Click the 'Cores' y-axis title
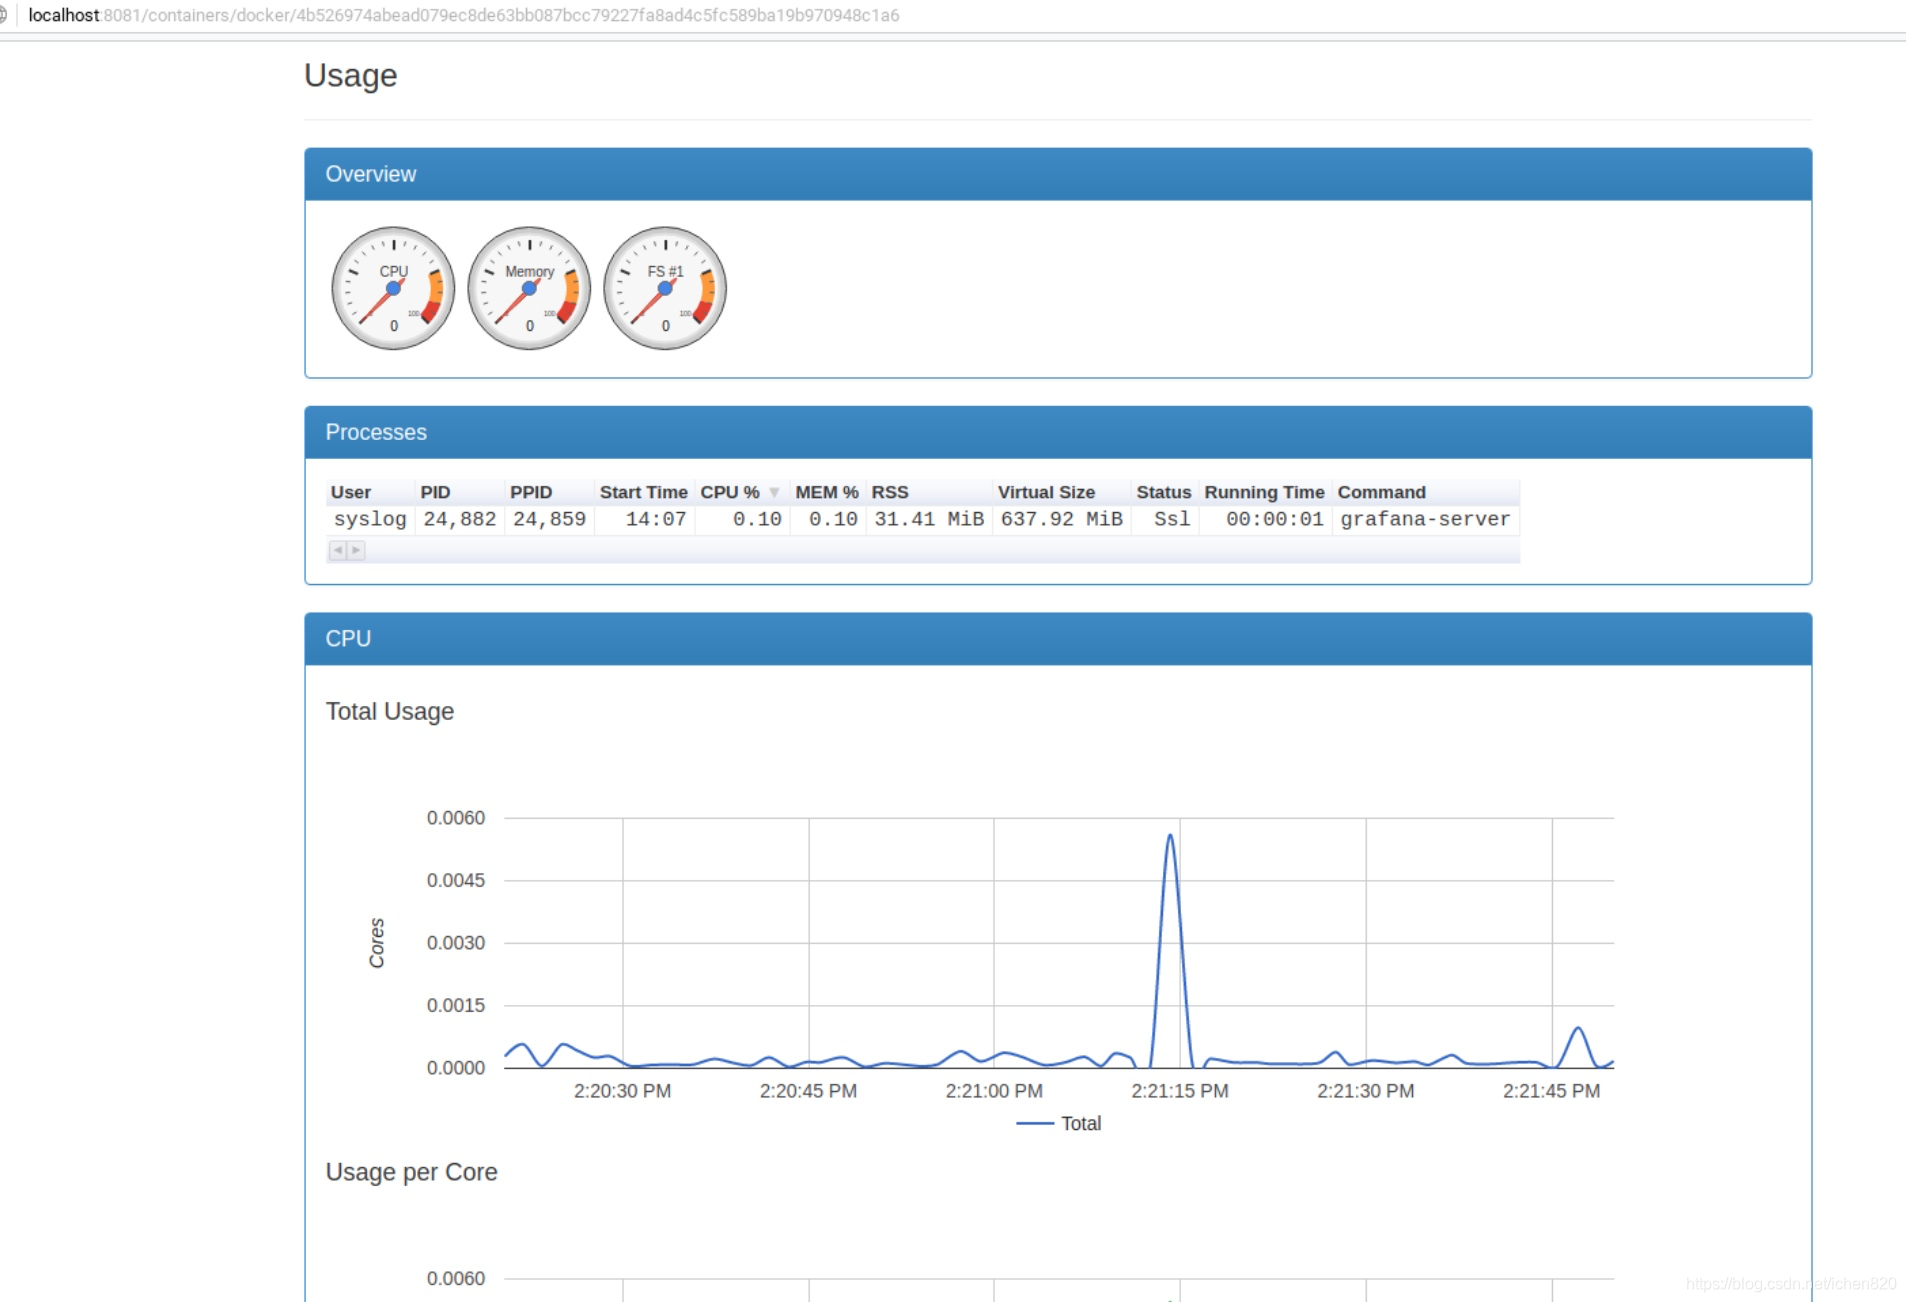This screenshot has width=1906, height=1302. (x=377, y=943)
